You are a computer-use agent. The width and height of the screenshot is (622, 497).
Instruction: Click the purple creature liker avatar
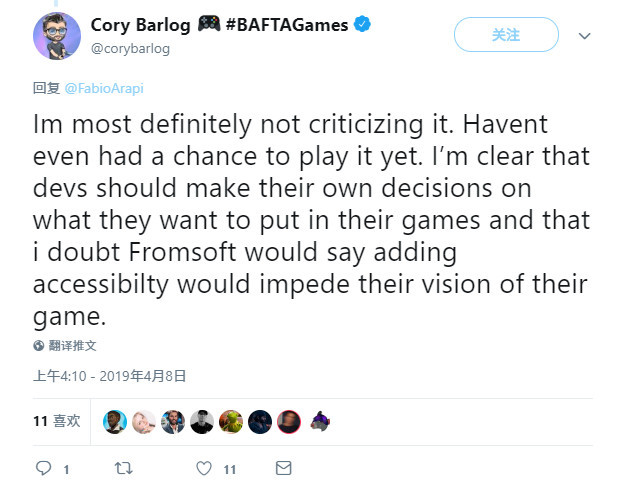point(318,421)
